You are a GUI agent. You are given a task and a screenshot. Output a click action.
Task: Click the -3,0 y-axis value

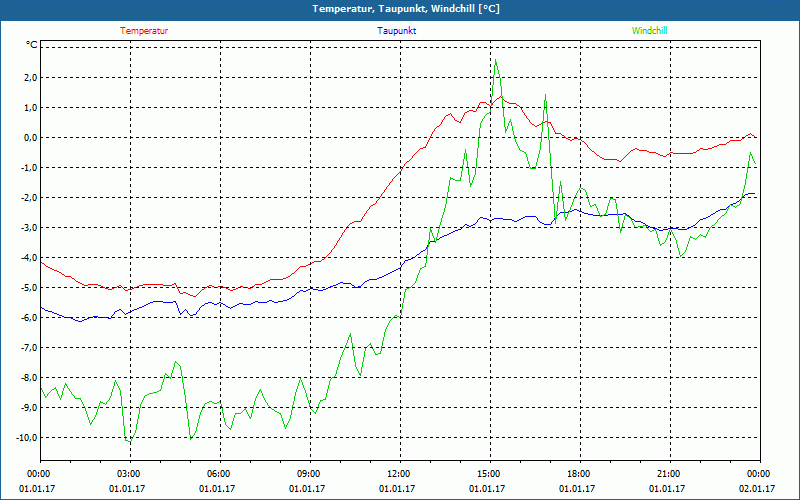click(29, 228)
